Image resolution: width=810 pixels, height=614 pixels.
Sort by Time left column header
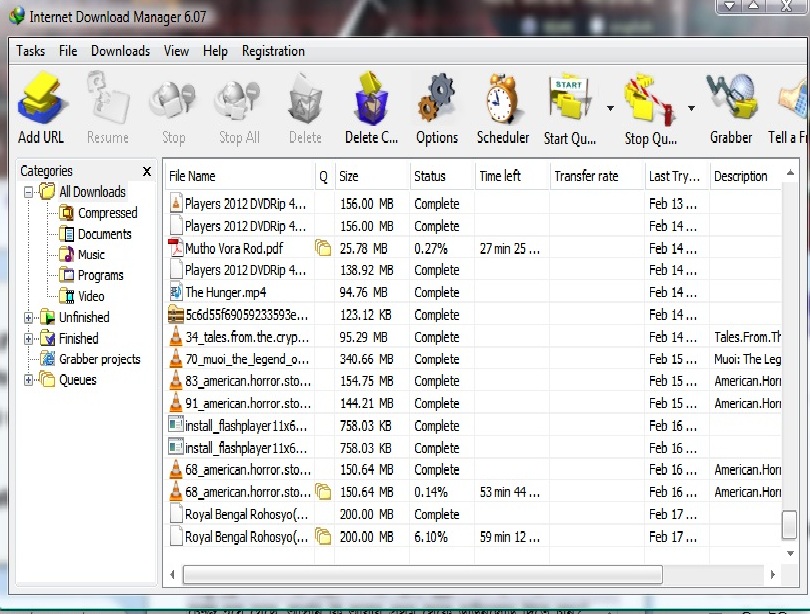click(512, 176)
